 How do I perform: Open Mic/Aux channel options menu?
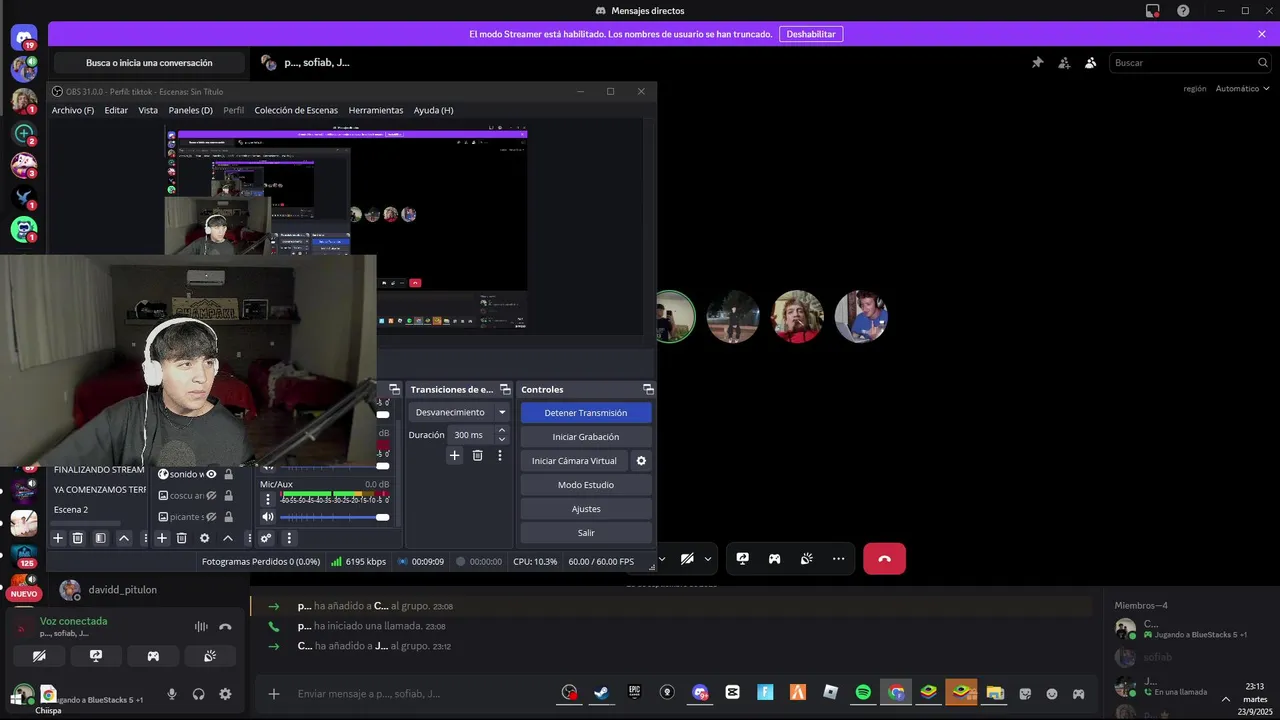267,499
